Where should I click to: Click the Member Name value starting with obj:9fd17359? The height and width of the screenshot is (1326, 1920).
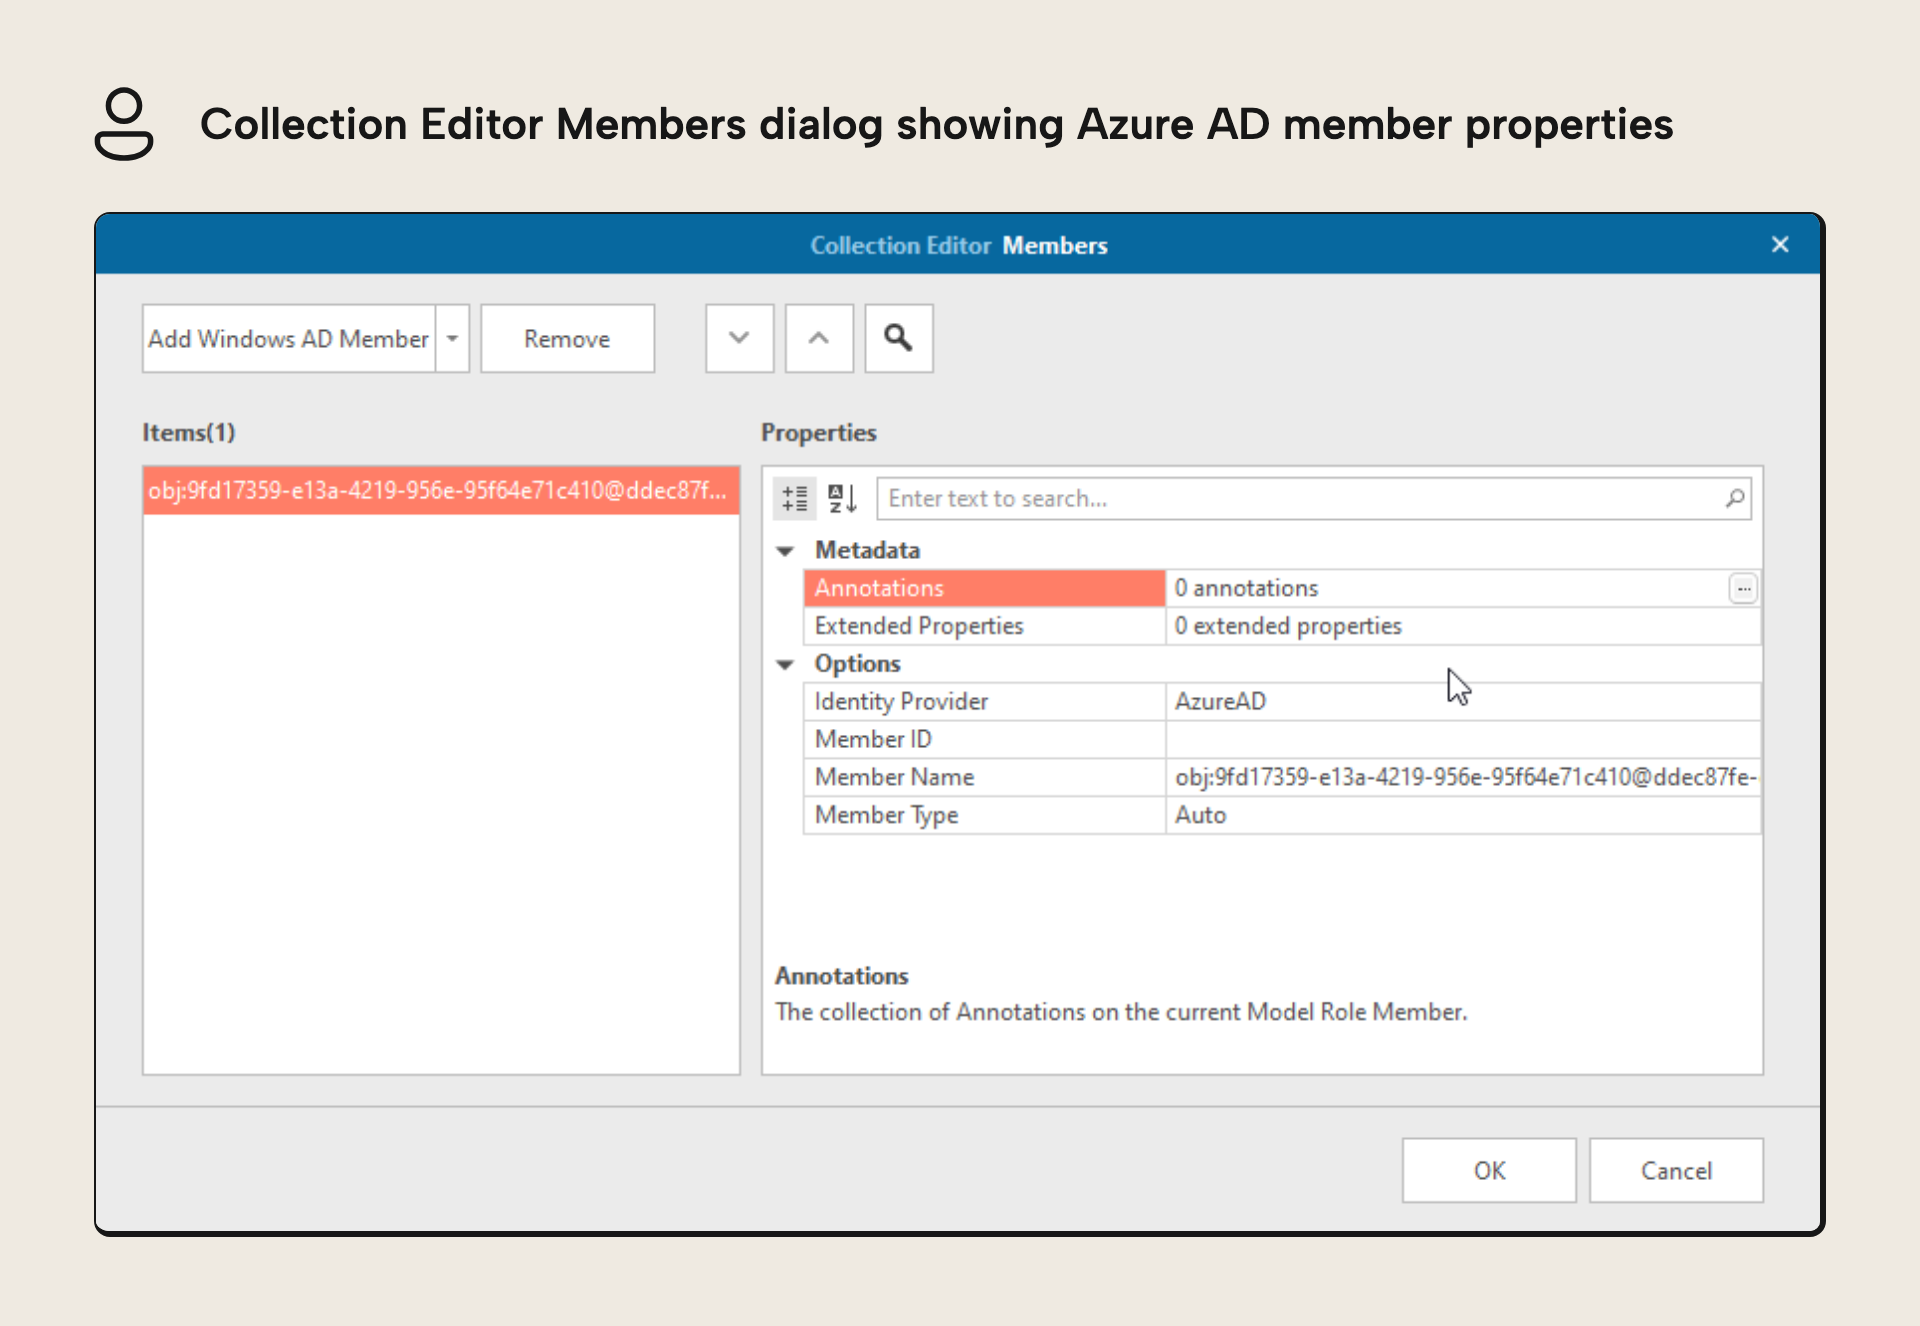(x=1463, y=778)
